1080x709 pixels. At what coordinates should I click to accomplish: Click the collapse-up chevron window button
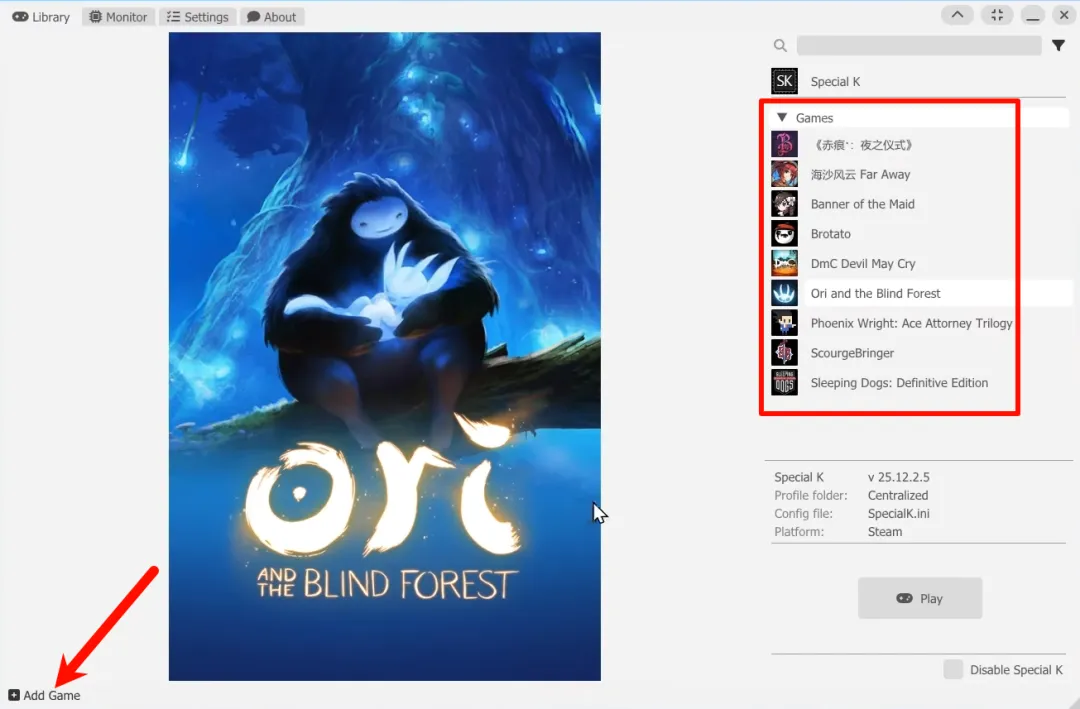coord(957,15)
